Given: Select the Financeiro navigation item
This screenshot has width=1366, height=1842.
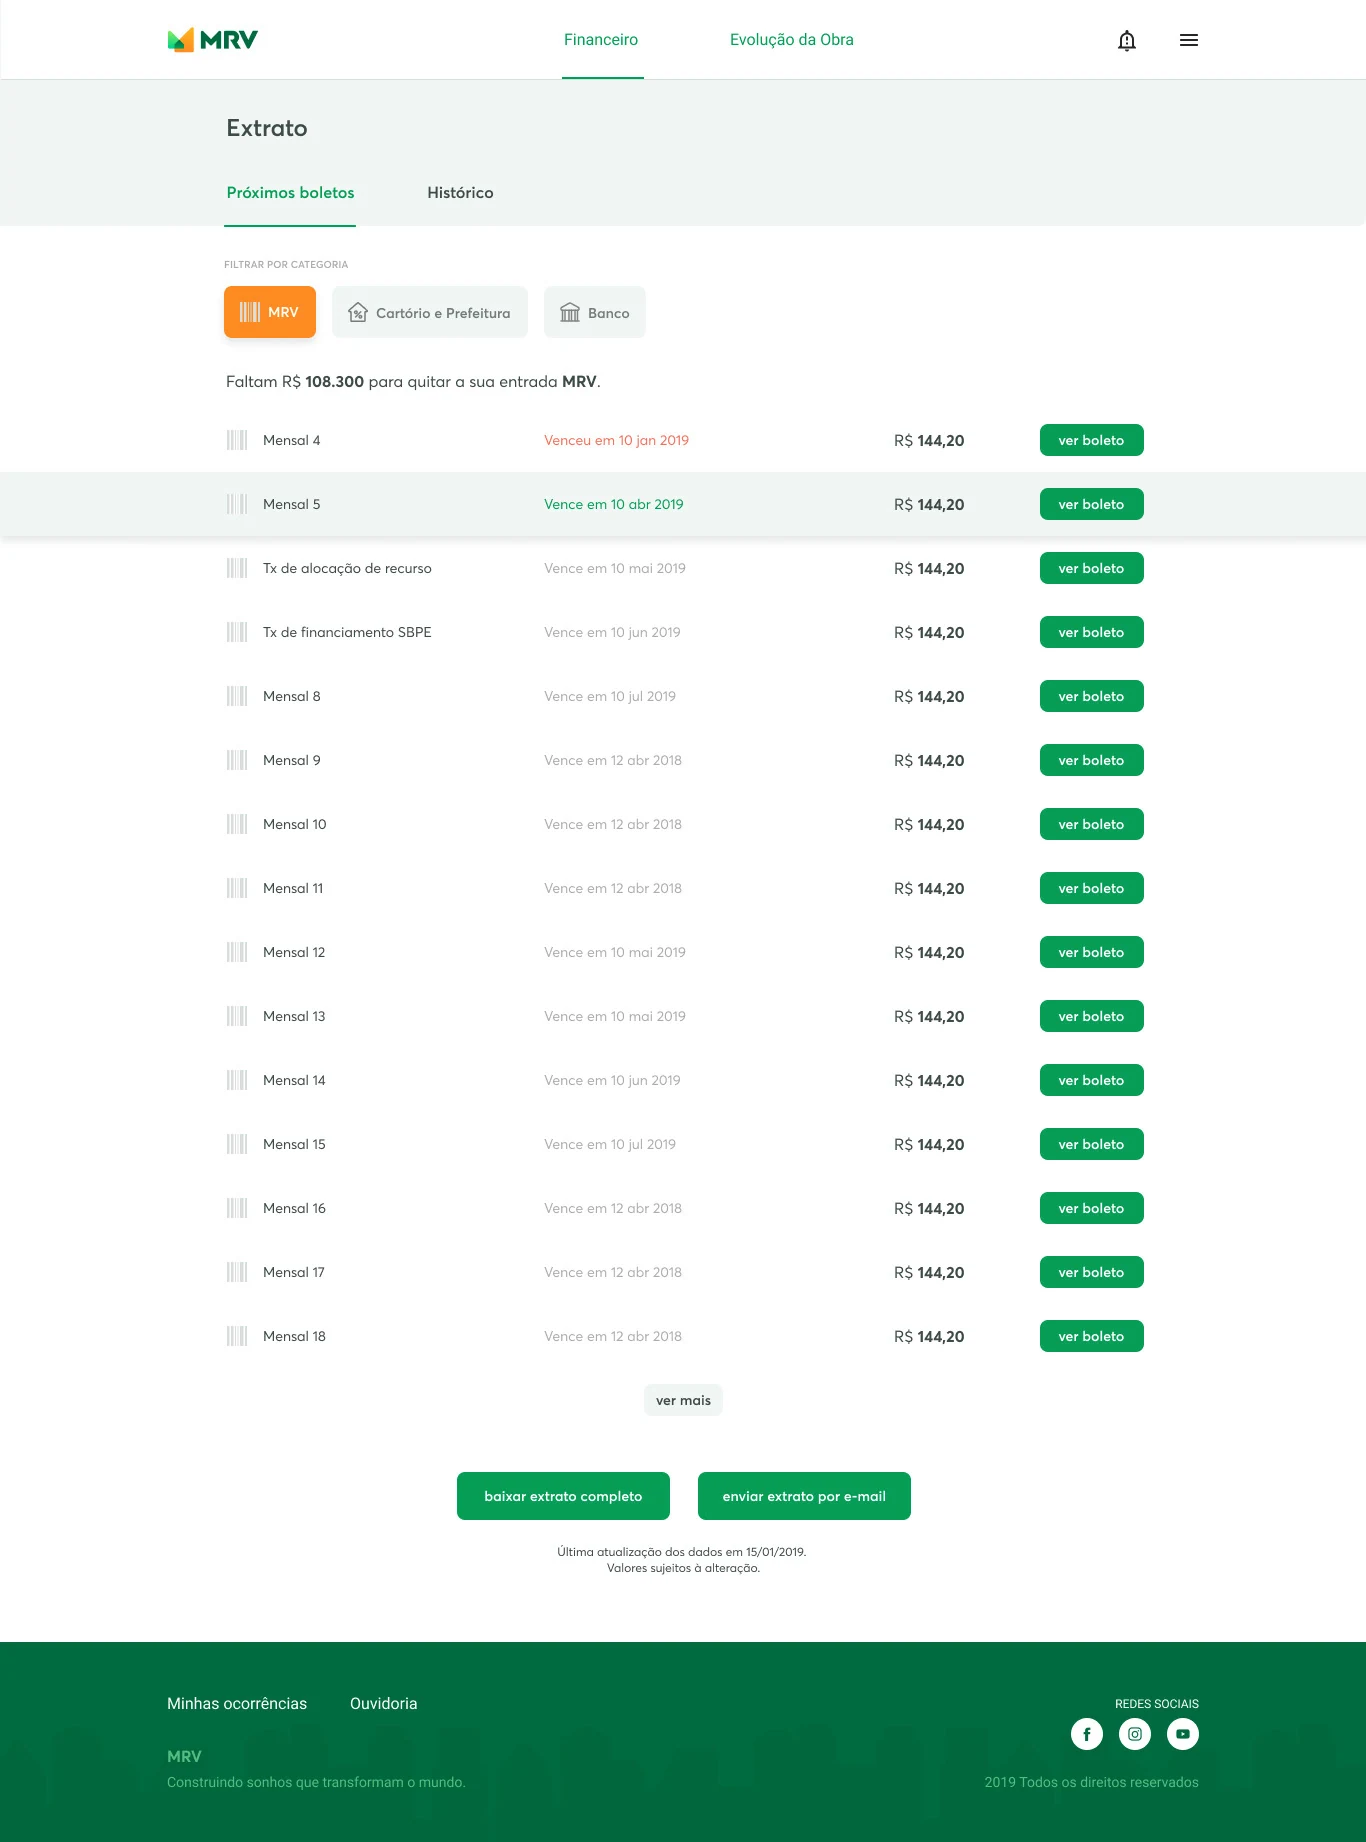Looking at the screenshot, I should click(601, 40).
